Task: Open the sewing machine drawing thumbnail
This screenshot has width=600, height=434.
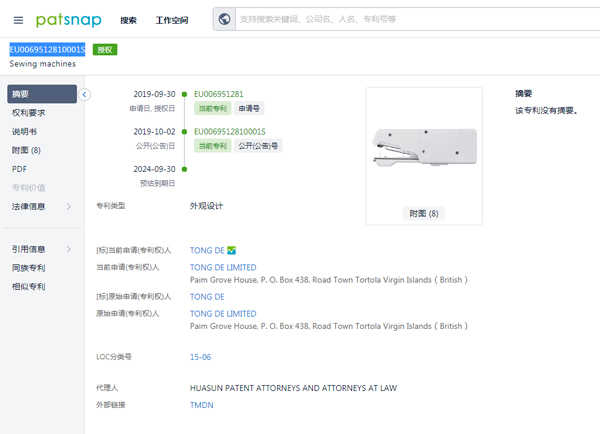Action: coord(425,147)
